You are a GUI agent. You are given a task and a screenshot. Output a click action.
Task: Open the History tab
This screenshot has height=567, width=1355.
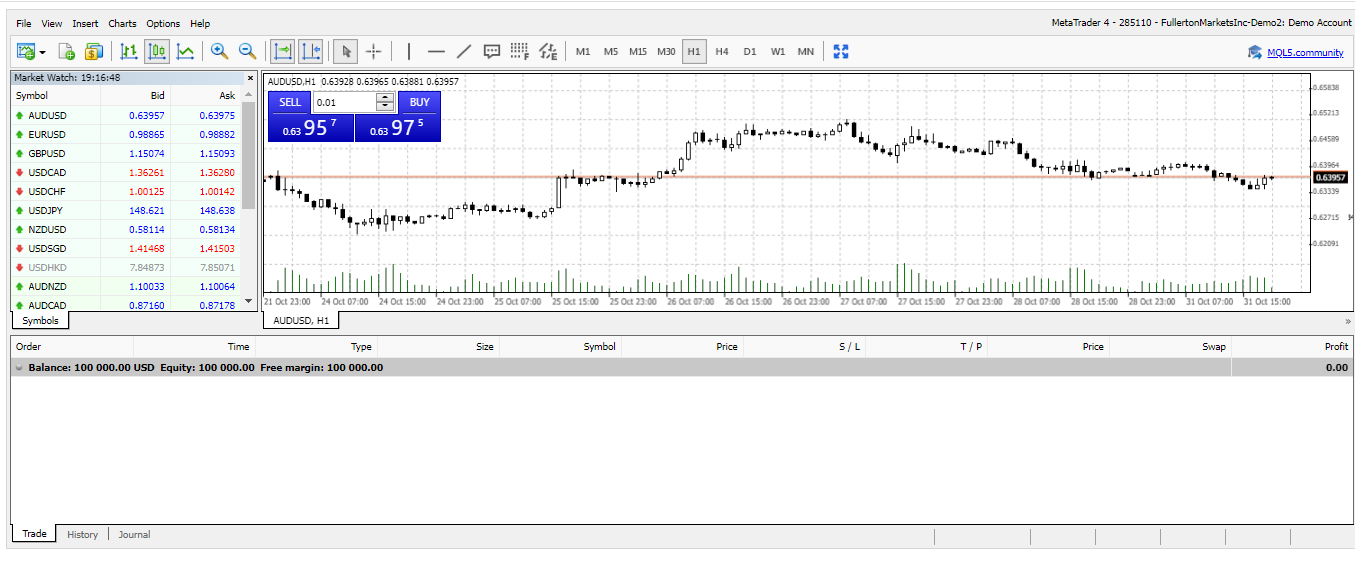[x=83, y=535]
